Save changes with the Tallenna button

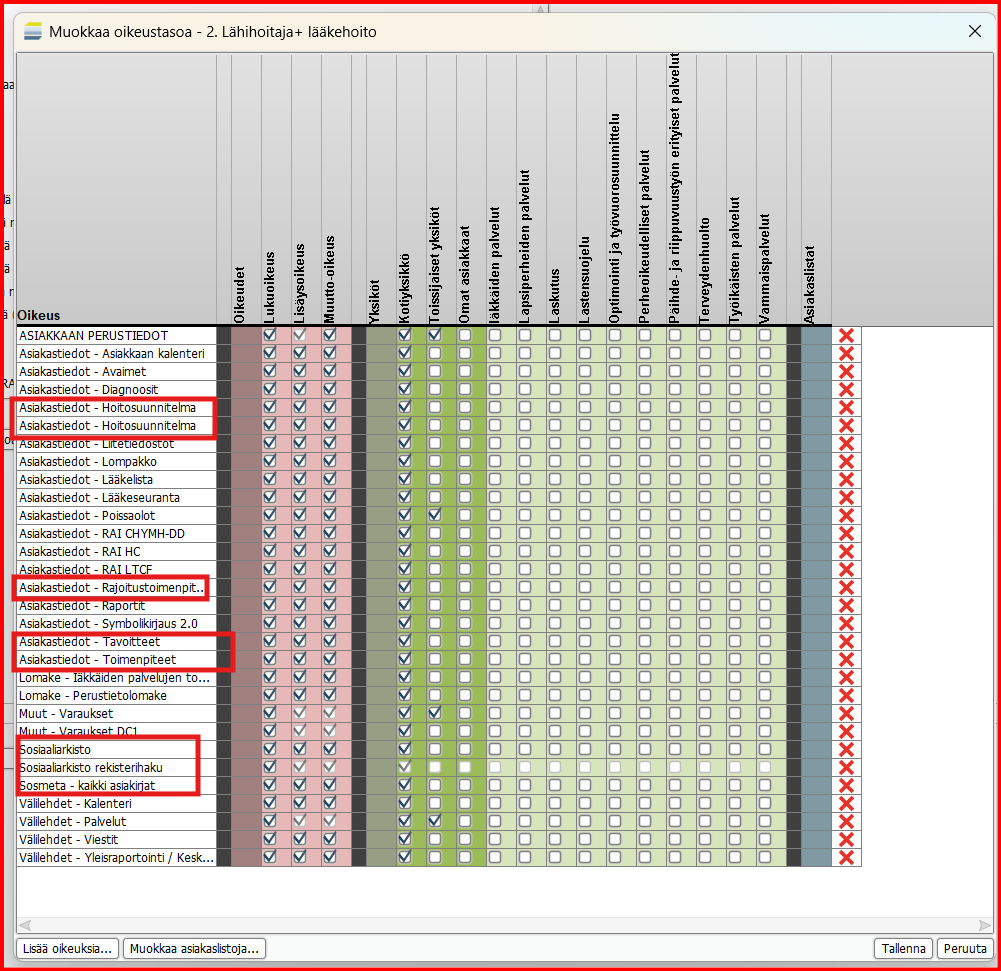[x=904, y=949]
